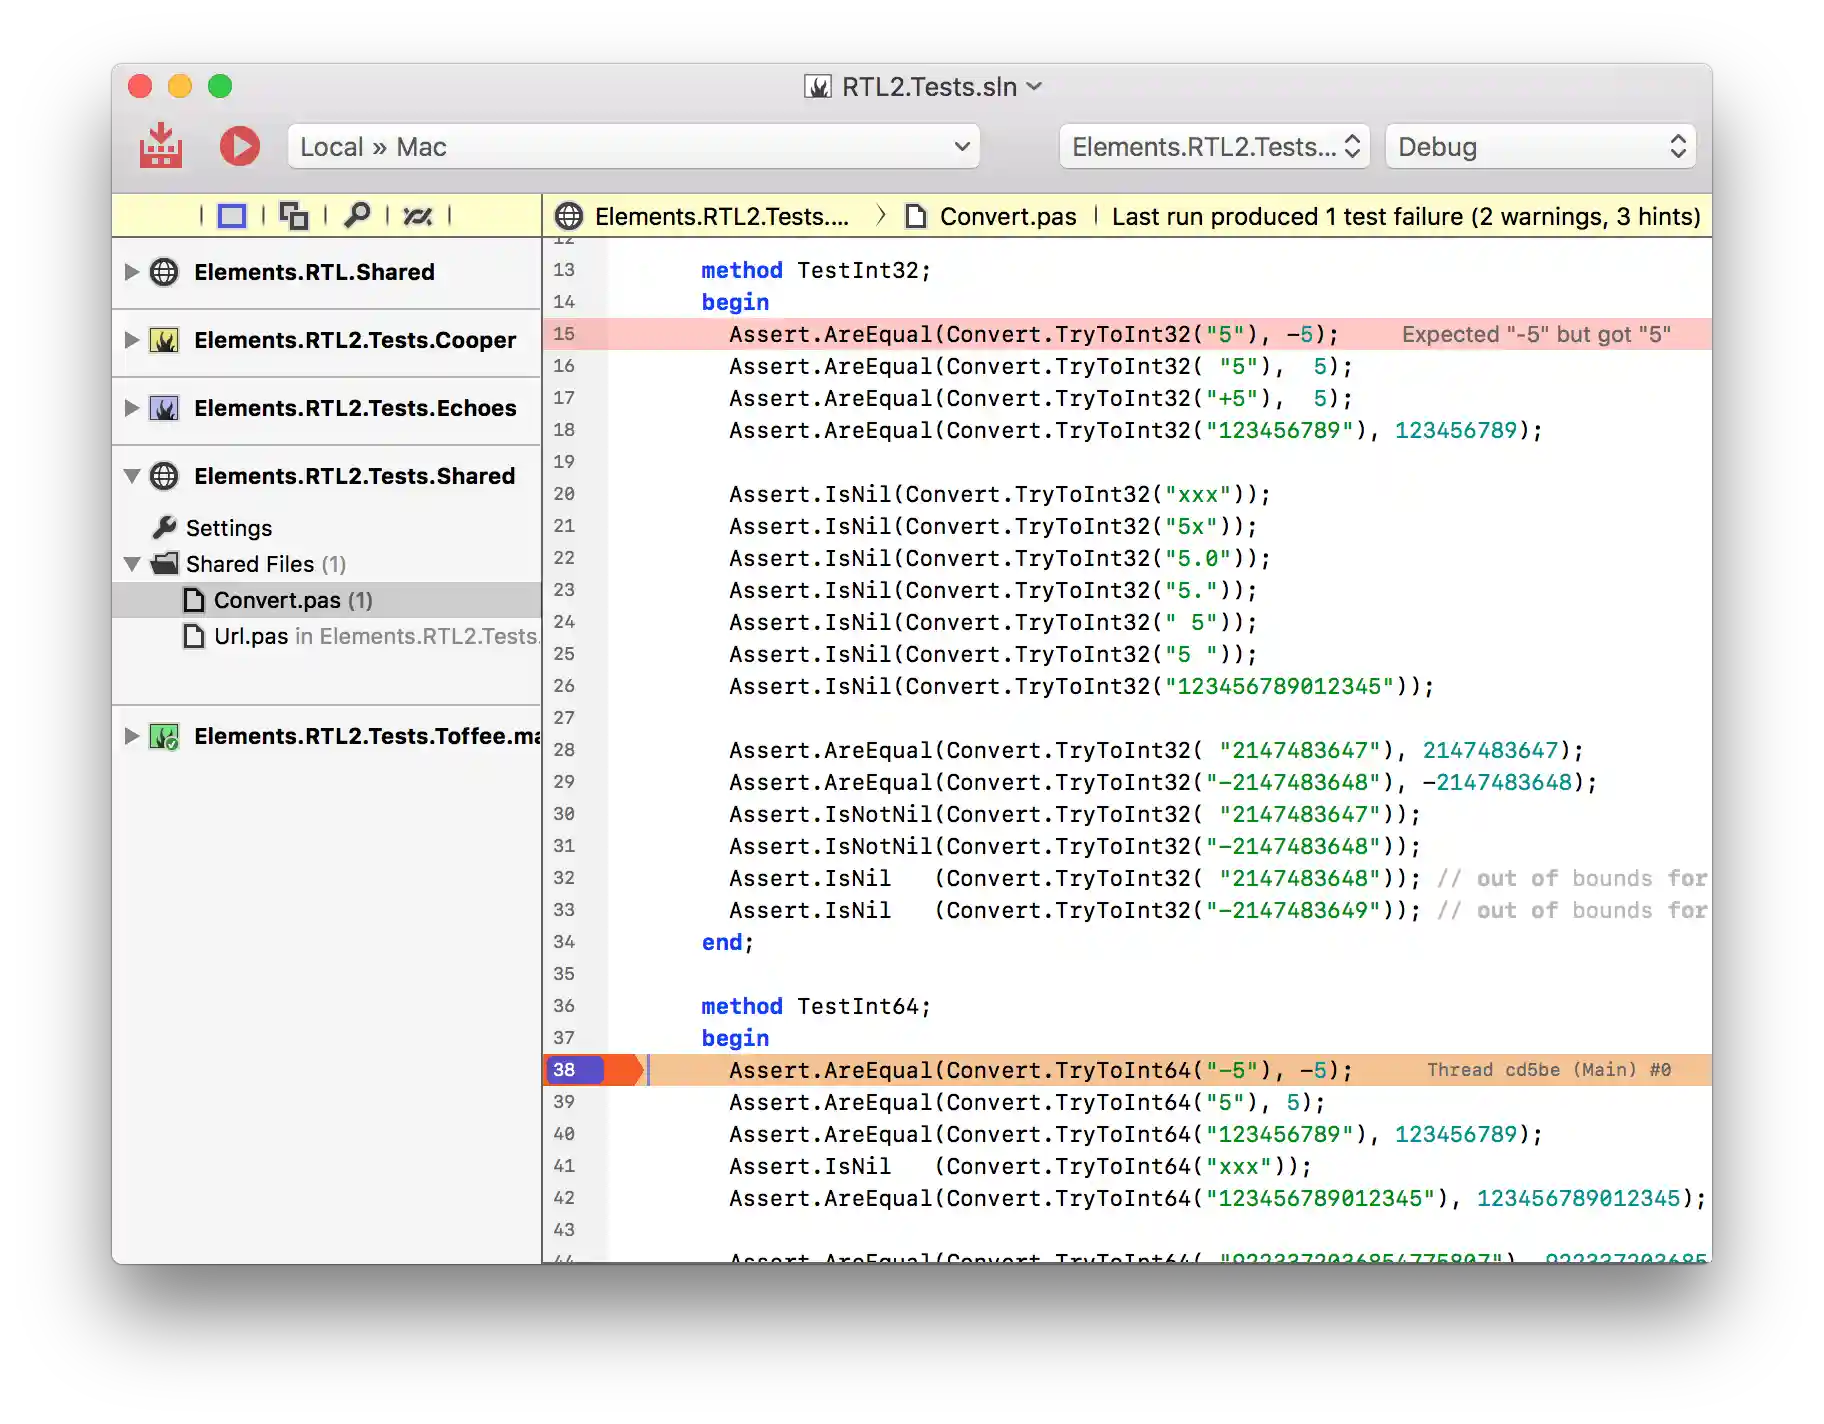Open the RTL2.Tests.sln title menu
1824x1424 pixels.
click(x=928, y=87)
